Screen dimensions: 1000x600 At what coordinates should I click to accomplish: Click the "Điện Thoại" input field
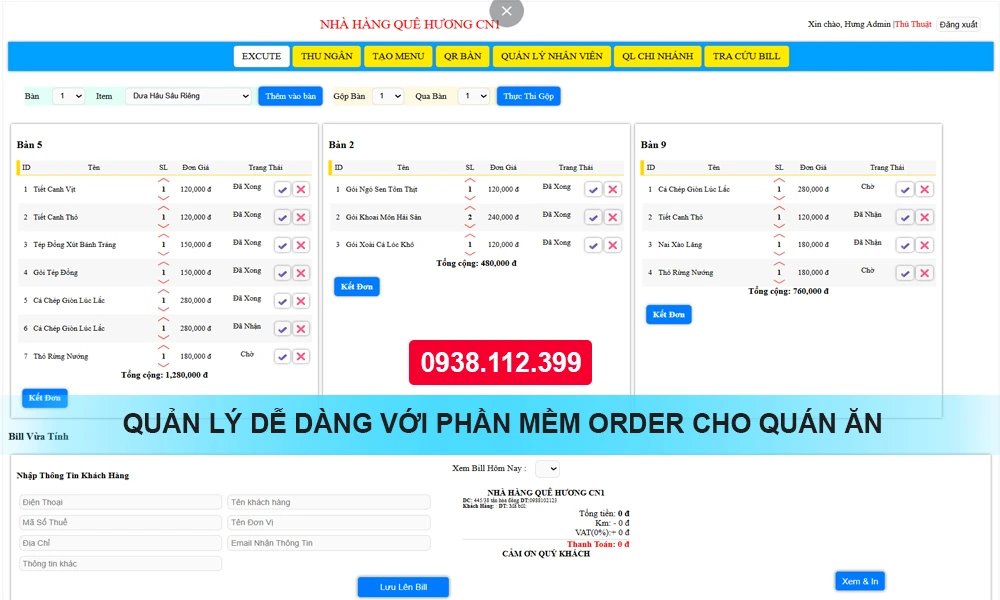tap(120, 501)
